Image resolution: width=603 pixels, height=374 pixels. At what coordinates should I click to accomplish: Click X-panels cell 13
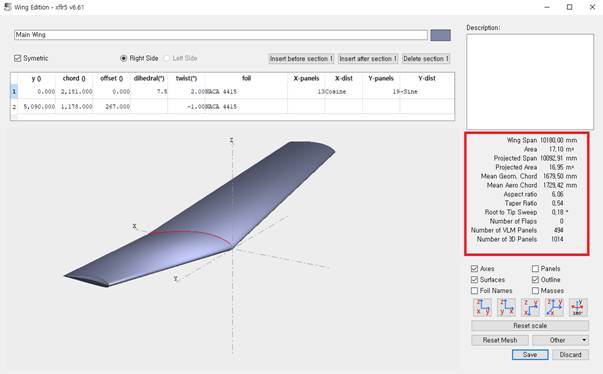[x=306, y=92]
